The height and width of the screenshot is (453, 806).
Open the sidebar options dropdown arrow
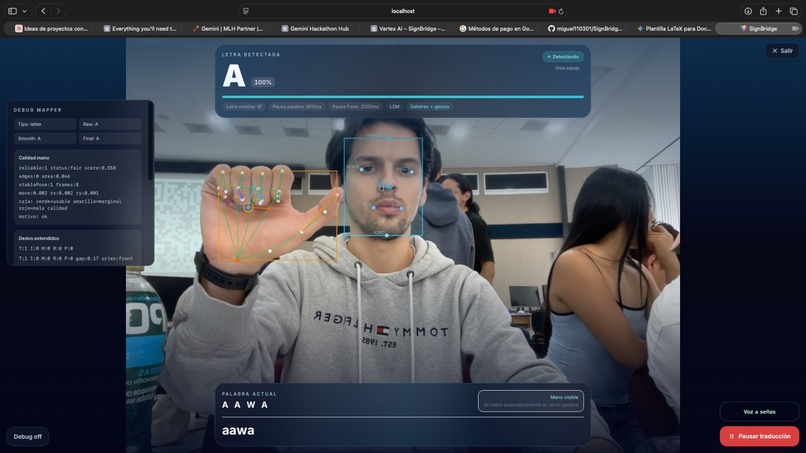(x=25, y=11)
